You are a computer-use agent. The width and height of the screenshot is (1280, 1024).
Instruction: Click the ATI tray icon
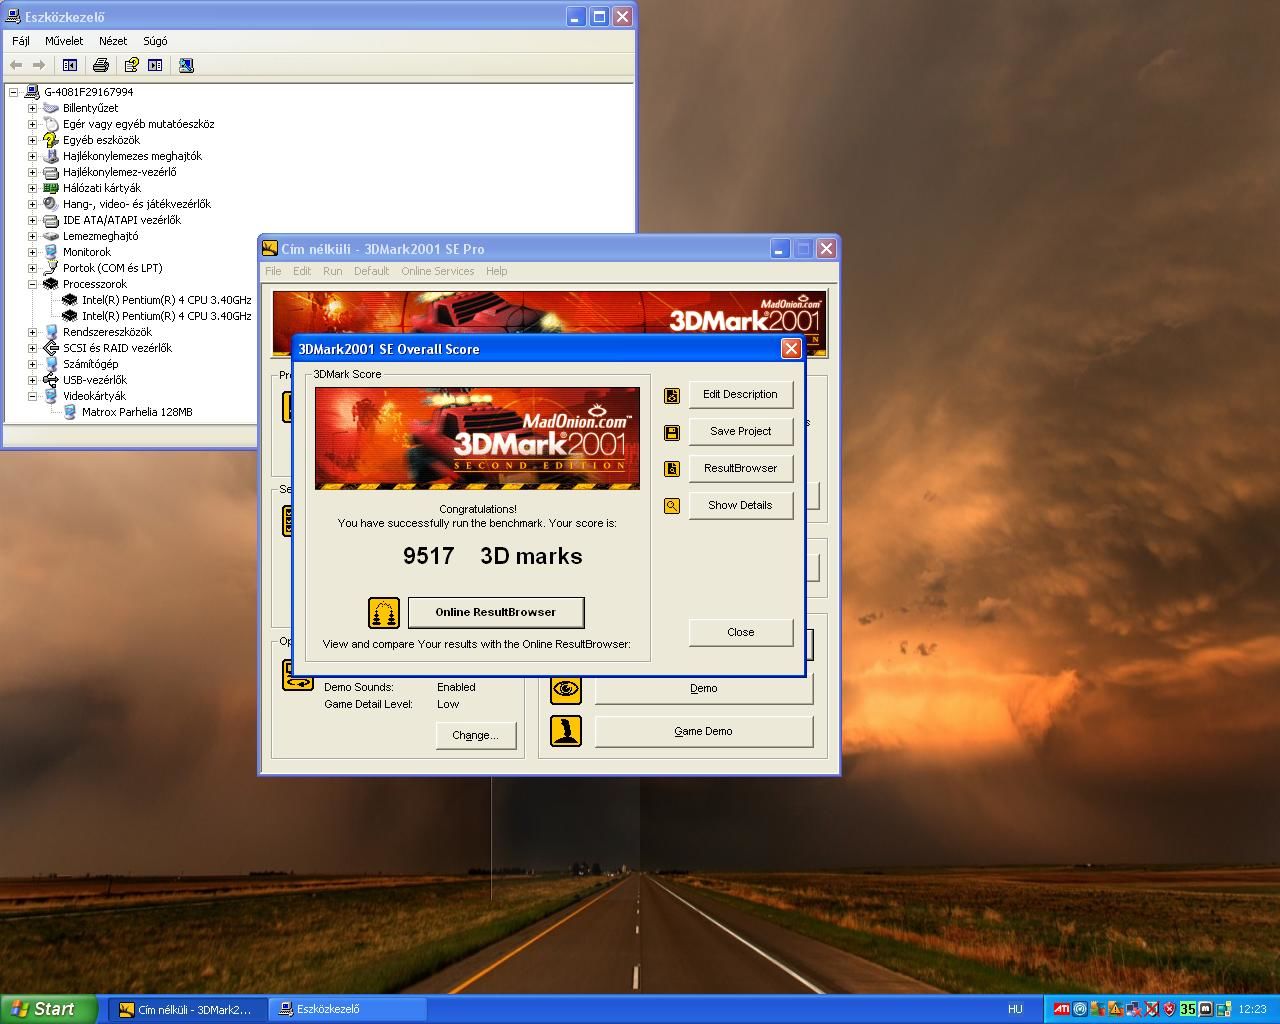click(x=1062, y=1009)
